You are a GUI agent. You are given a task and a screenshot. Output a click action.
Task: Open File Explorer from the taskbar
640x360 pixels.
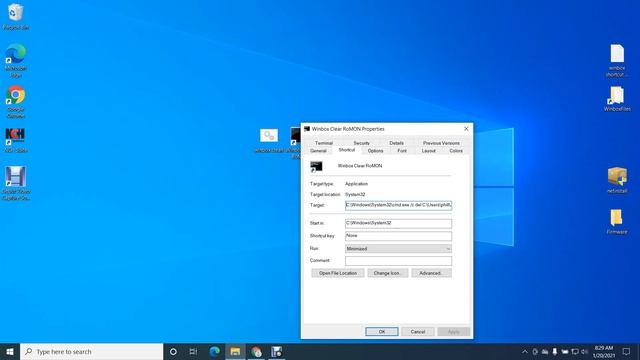(235, 351)
